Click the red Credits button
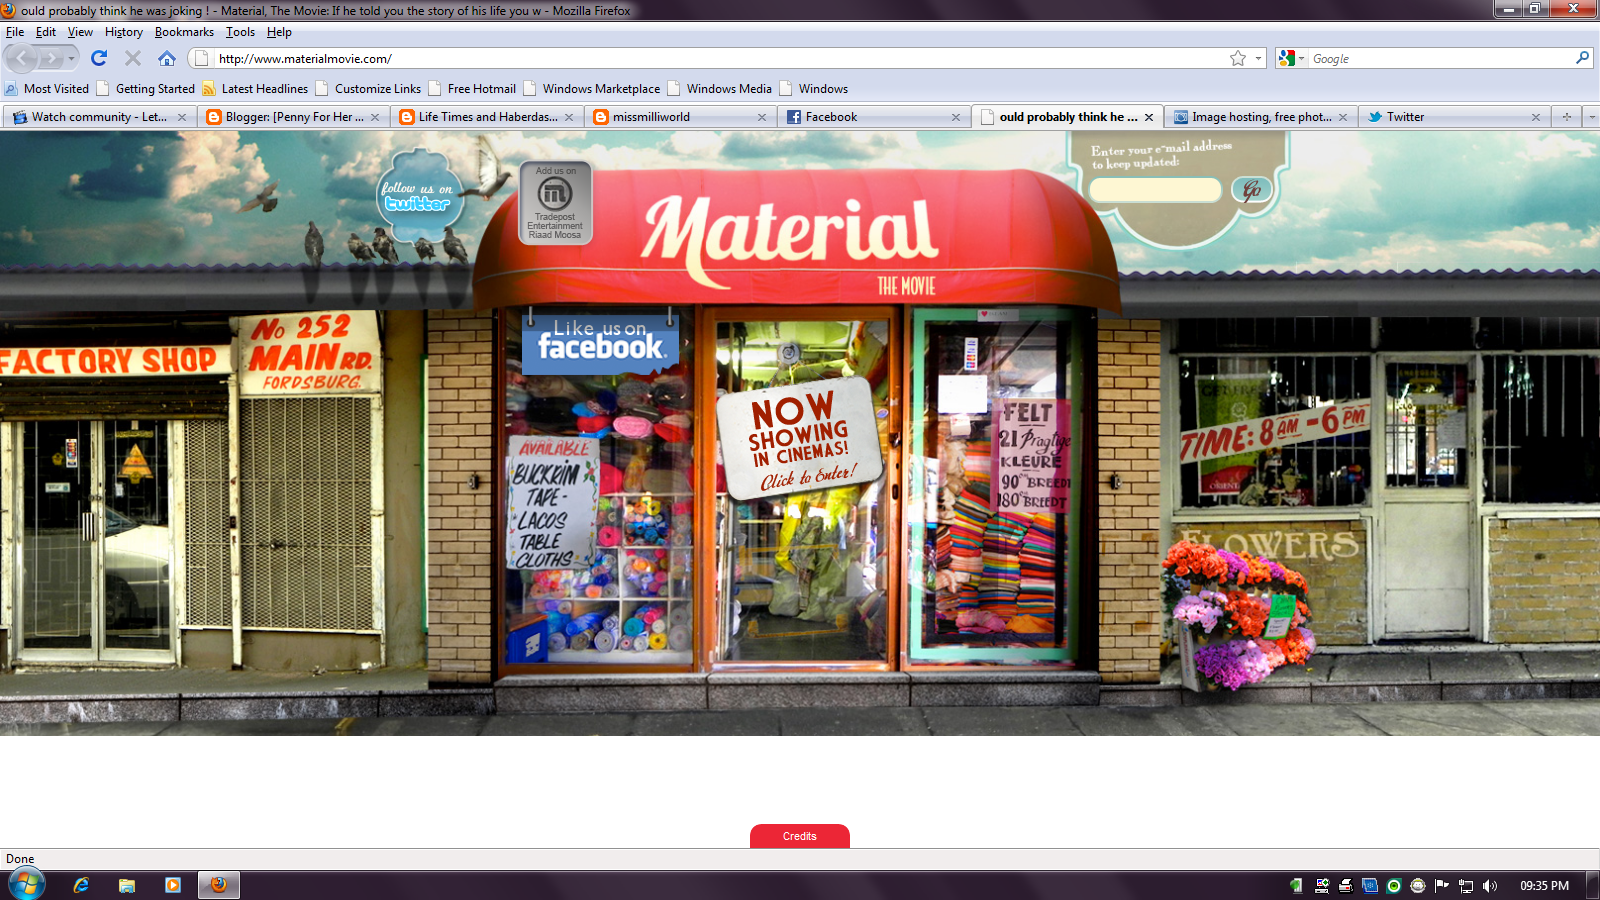The height and width of the screenshot is (900, 1600). tap(799, 836)
